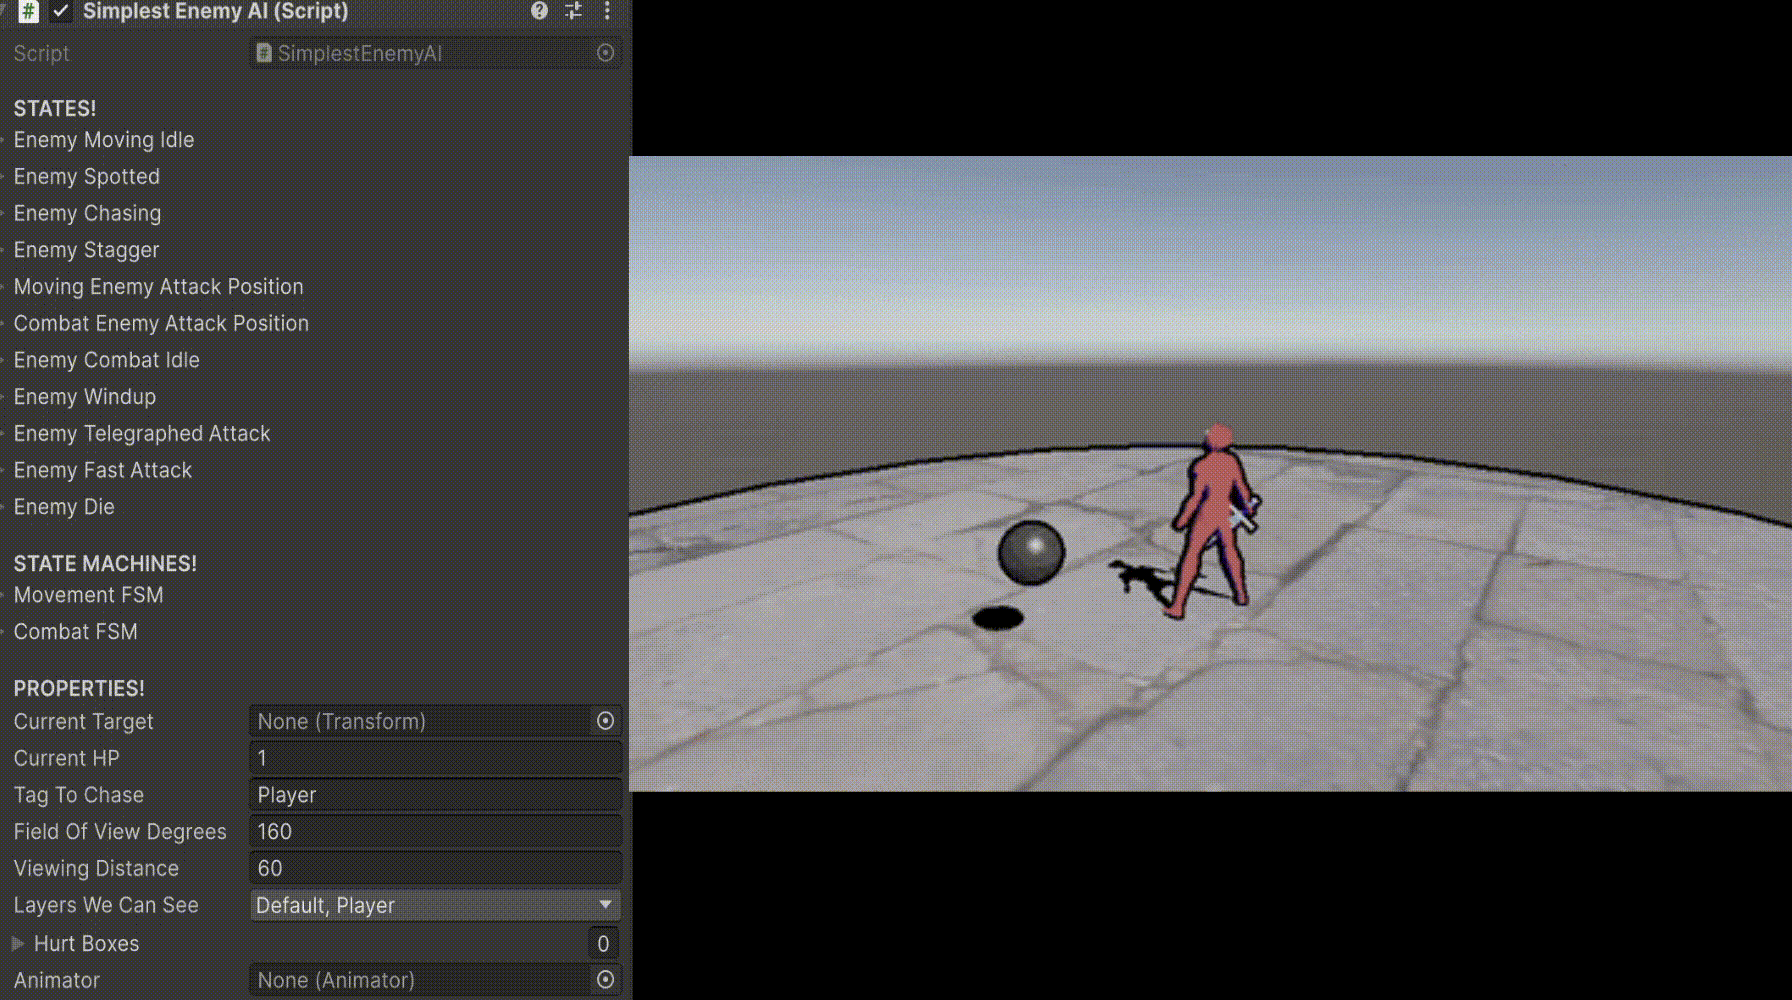The height and width of the screenshot is (1000, 1792).
Task: Click the SimplestEnemyAI script file icon
Action: (x=264, y=53)
